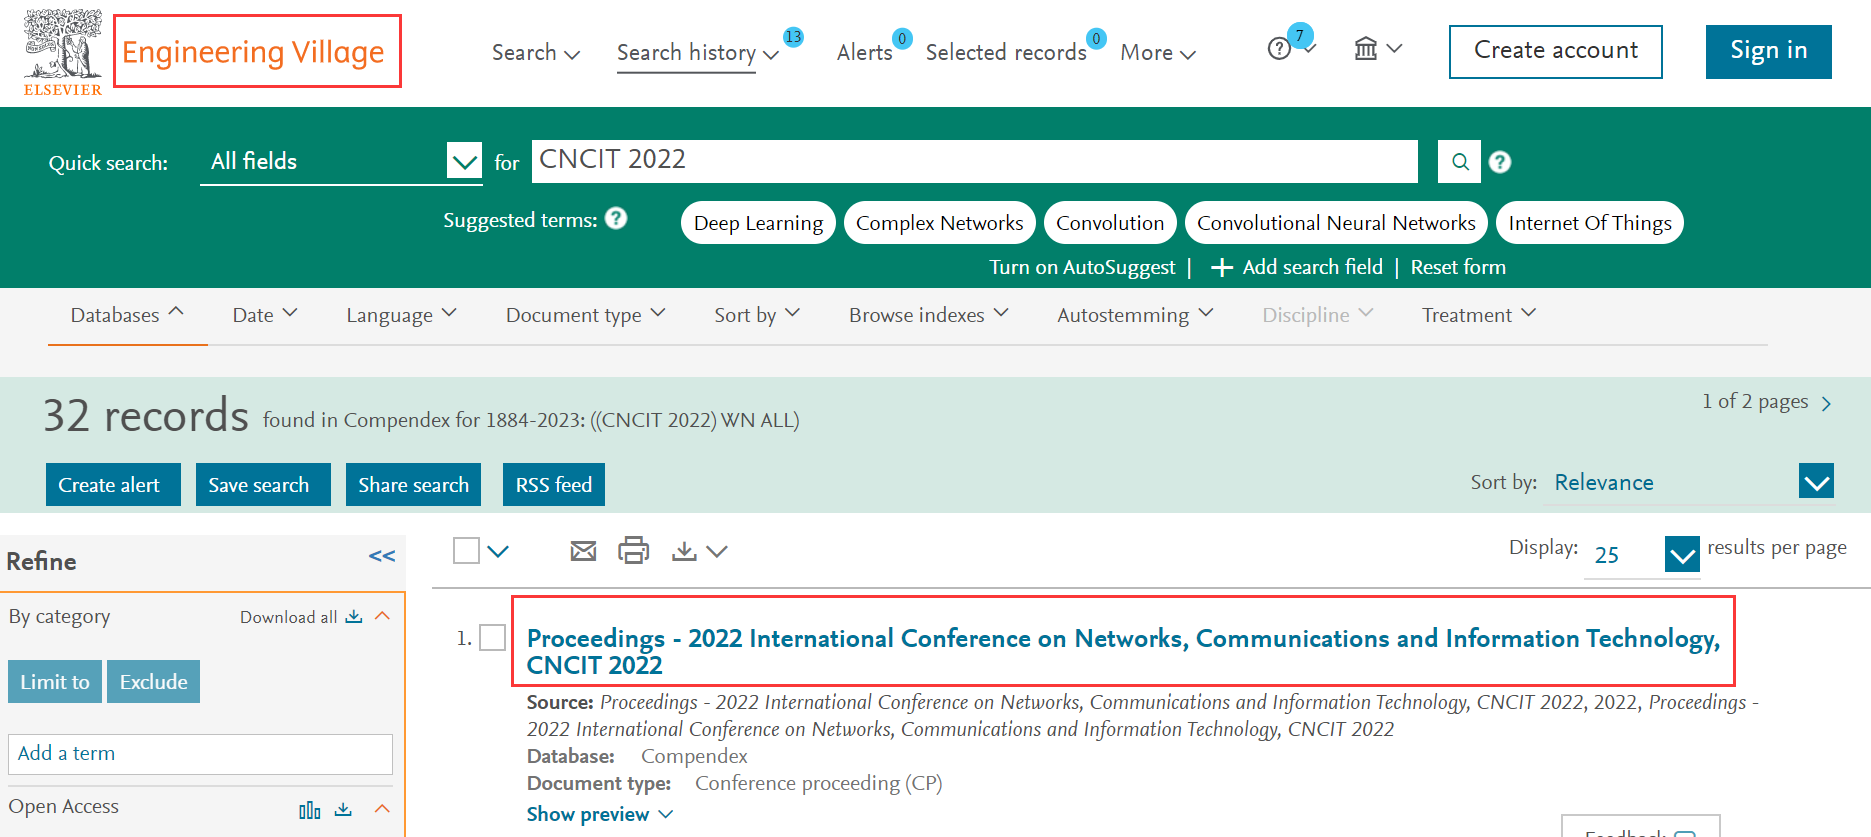Open download options chevron
This screenshot has height=837, width=1871.
(x=716, y=551)
